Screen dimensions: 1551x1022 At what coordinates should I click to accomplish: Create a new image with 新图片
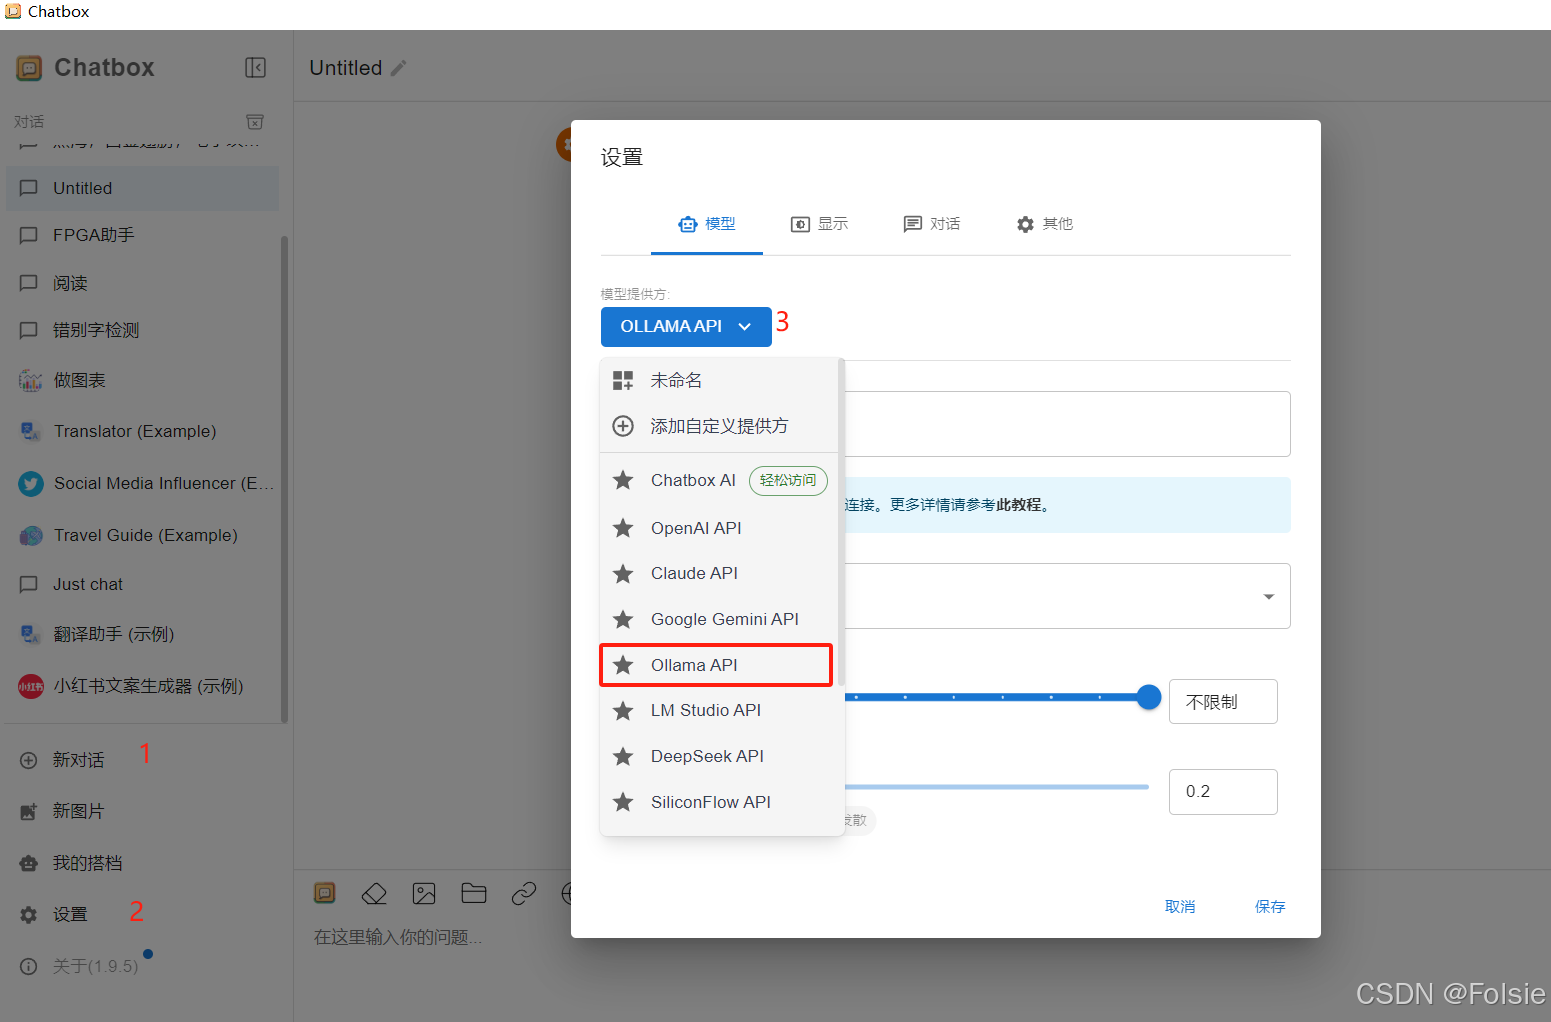pos(142,811)
